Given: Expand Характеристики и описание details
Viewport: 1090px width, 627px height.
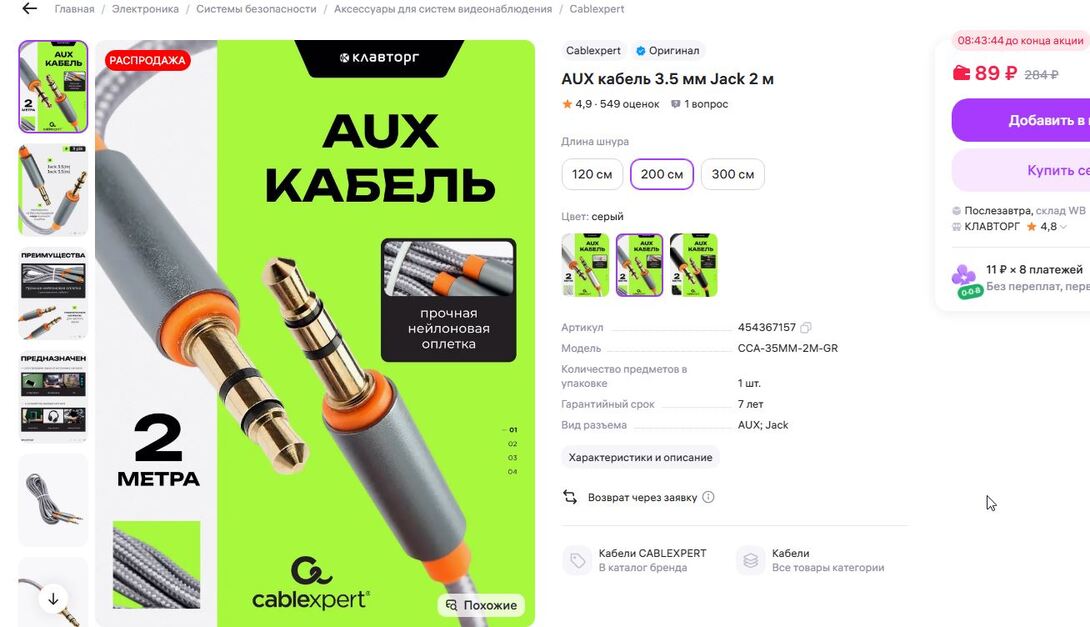Looking at the screenshot, I should [x=640, y=457].
